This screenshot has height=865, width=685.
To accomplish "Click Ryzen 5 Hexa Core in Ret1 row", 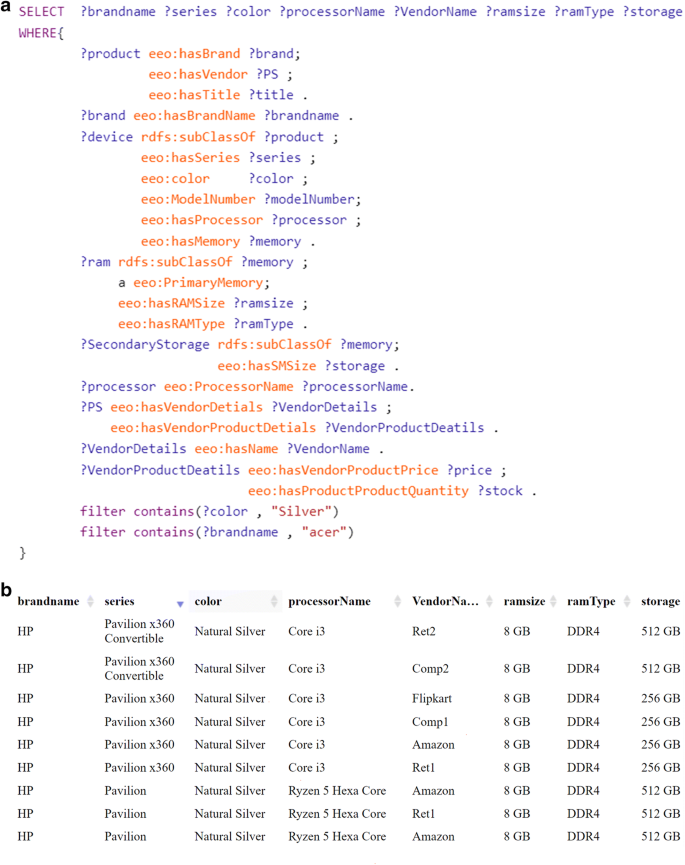I will click(x=337, y=814).
